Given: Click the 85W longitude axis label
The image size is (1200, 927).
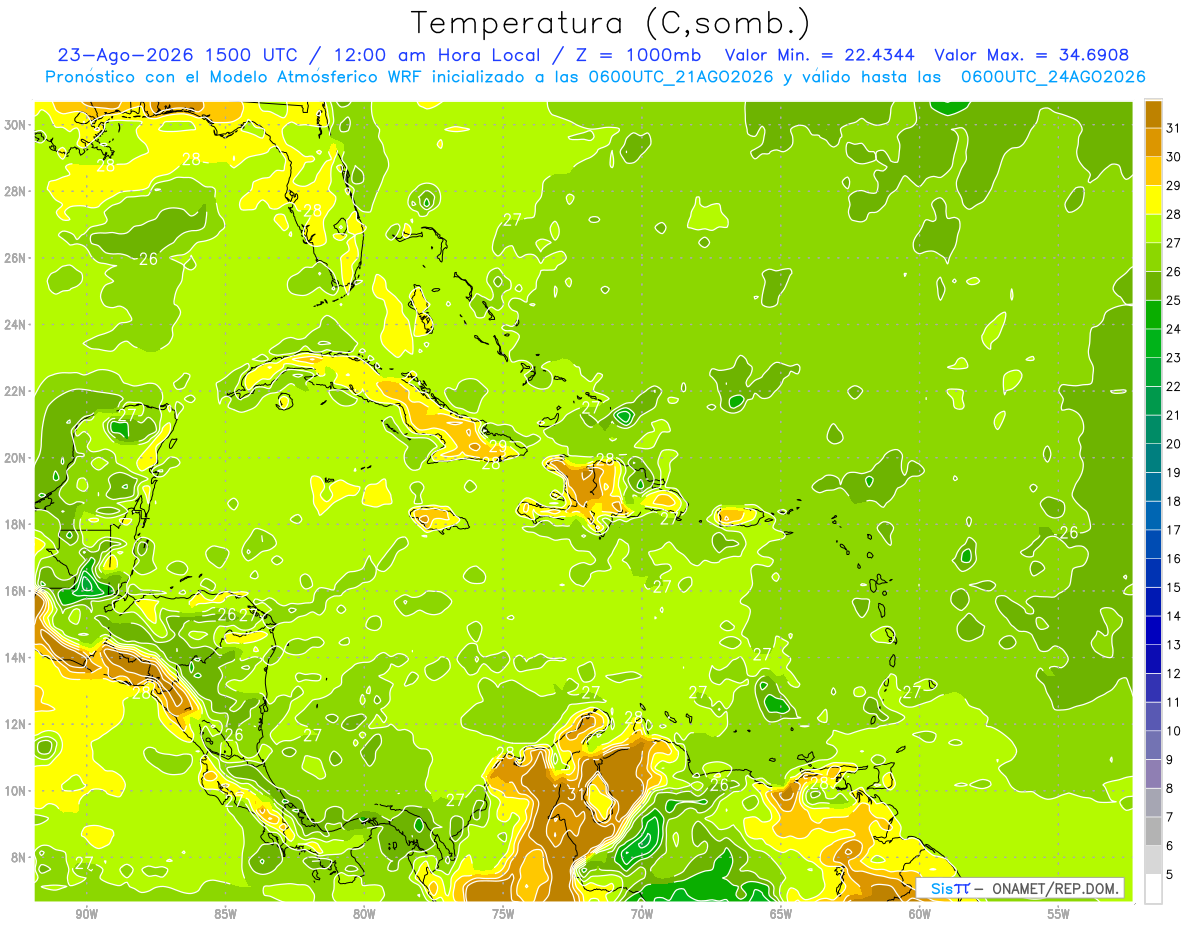Looking at the screenshot, I should point(225,914).
